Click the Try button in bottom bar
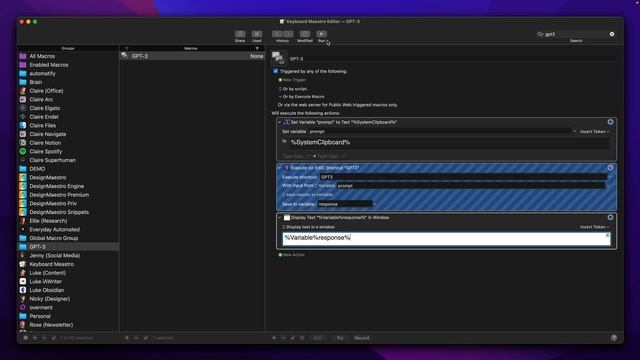This screenshot has height=360, width=640. (340, 338)
